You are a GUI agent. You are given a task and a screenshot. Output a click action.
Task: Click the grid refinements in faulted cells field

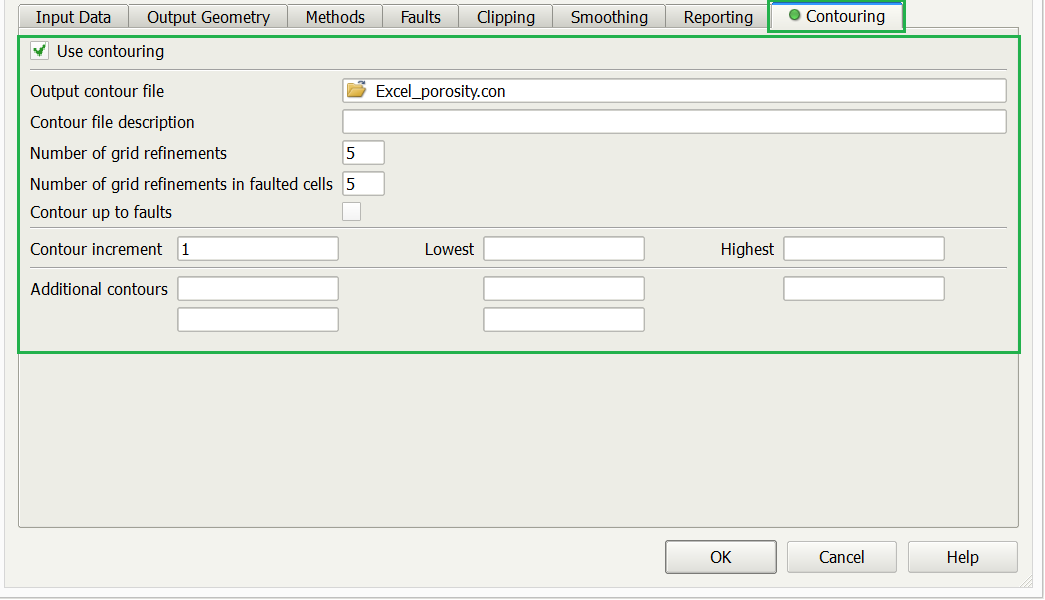(x=363, y=184)
